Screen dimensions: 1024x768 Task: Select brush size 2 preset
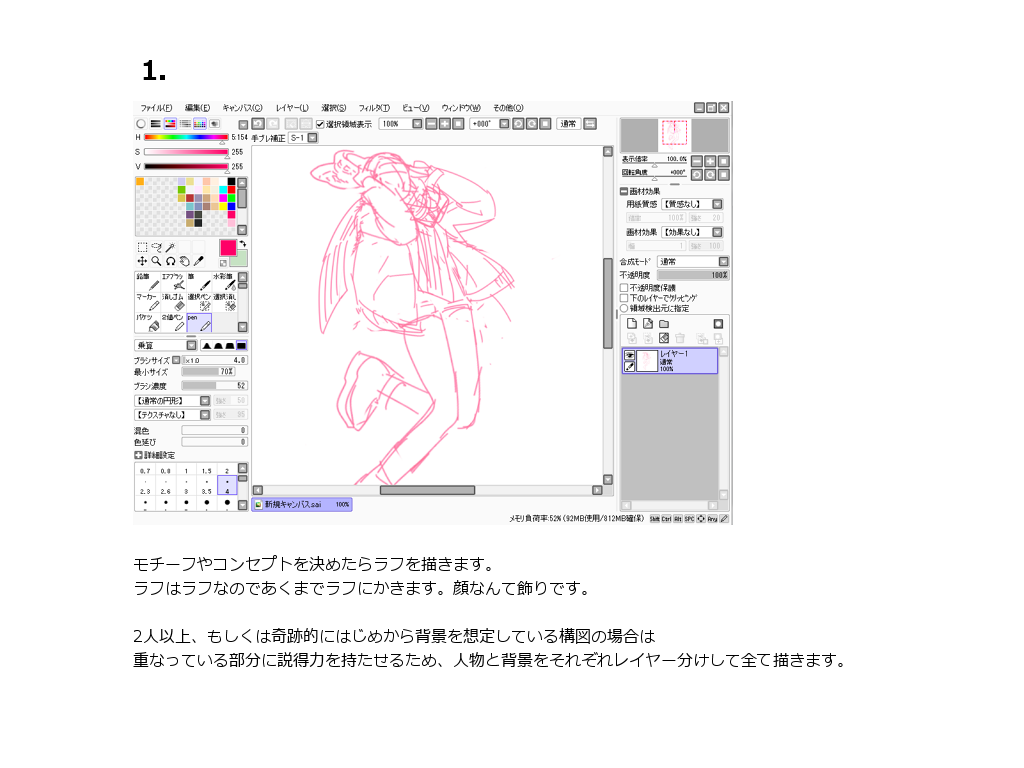coord(227,470)
